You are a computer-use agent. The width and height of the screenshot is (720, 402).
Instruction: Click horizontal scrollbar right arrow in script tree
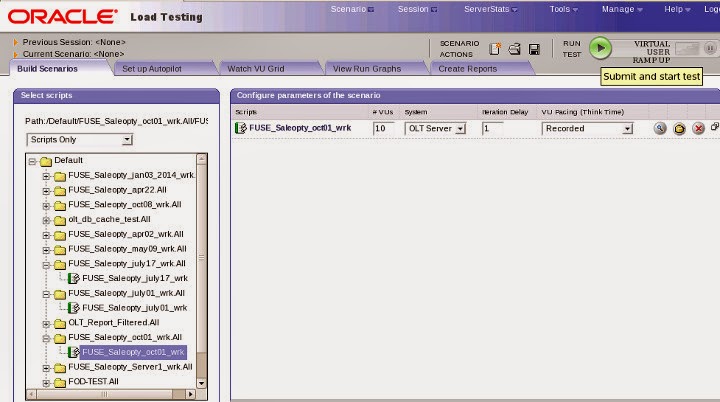[x=190, y=394]
